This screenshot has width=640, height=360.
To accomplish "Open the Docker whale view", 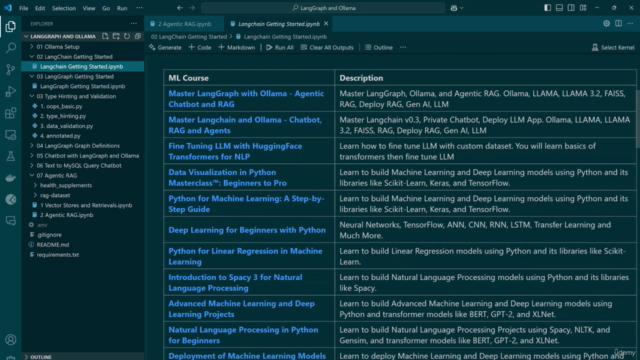I will [11, 178].
